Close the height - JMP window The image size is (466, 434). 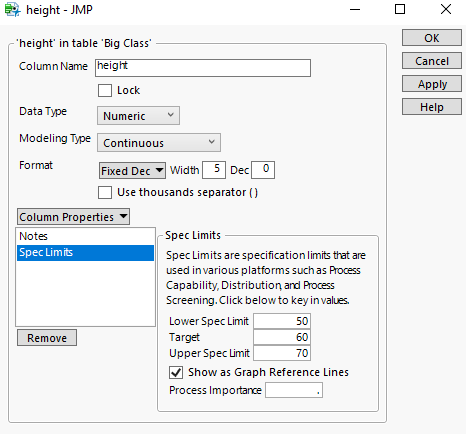[x=446, y=9]
